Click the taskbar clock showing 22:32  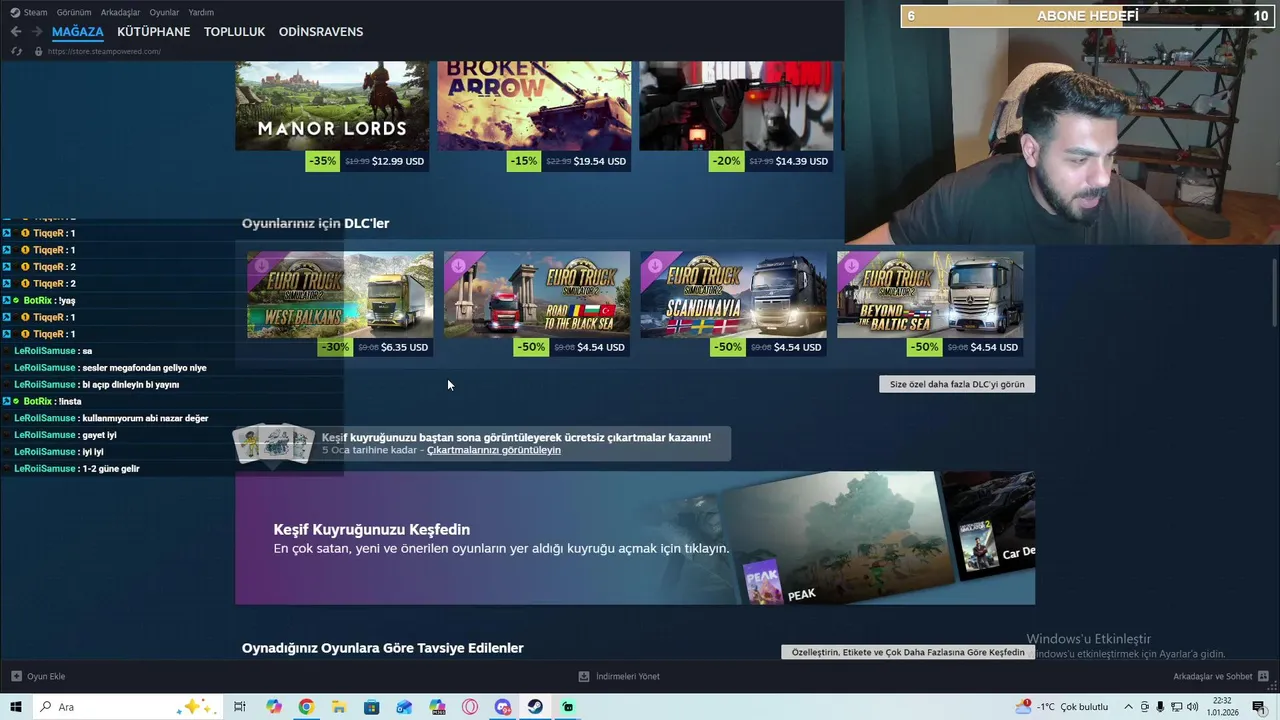[1222, 707]
